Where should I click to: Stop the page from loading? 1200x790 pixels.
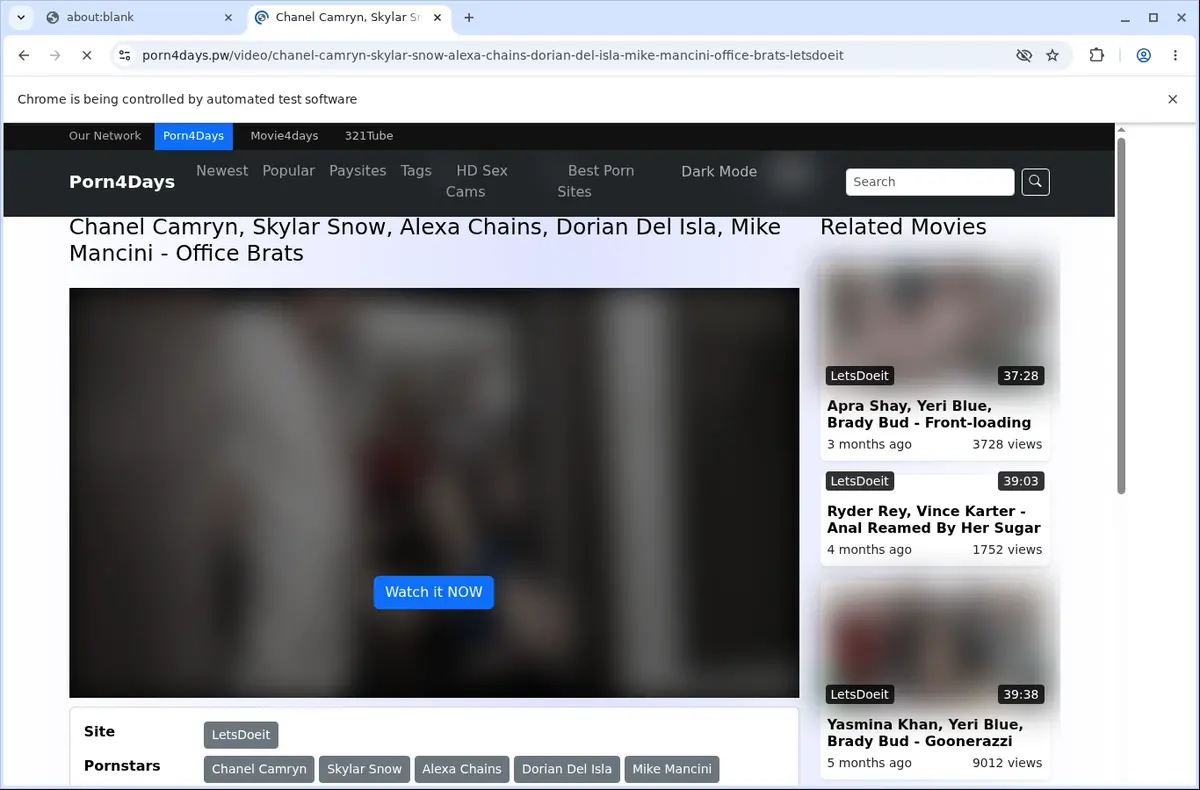coord(86,55)
